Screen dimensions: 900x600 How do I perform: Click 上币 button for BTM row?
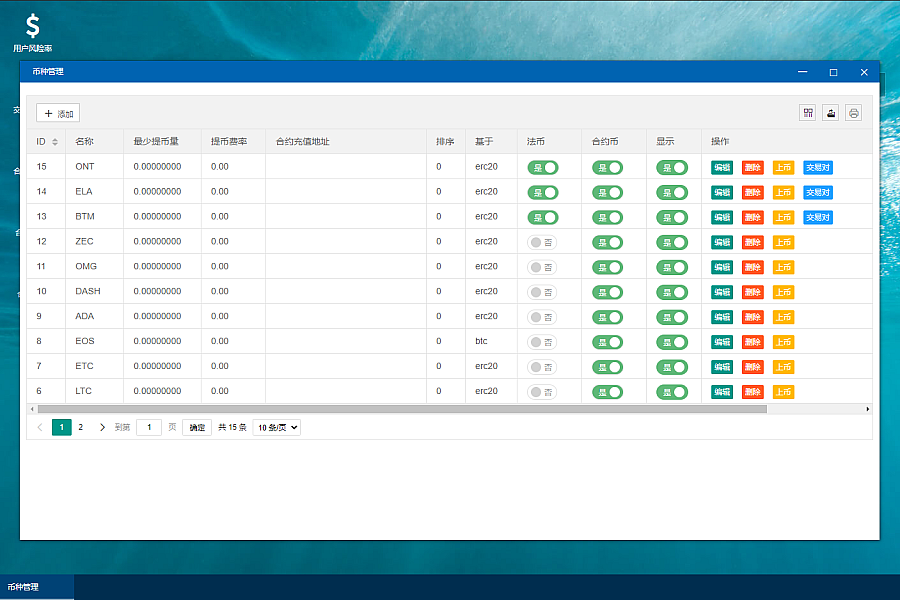783,218
